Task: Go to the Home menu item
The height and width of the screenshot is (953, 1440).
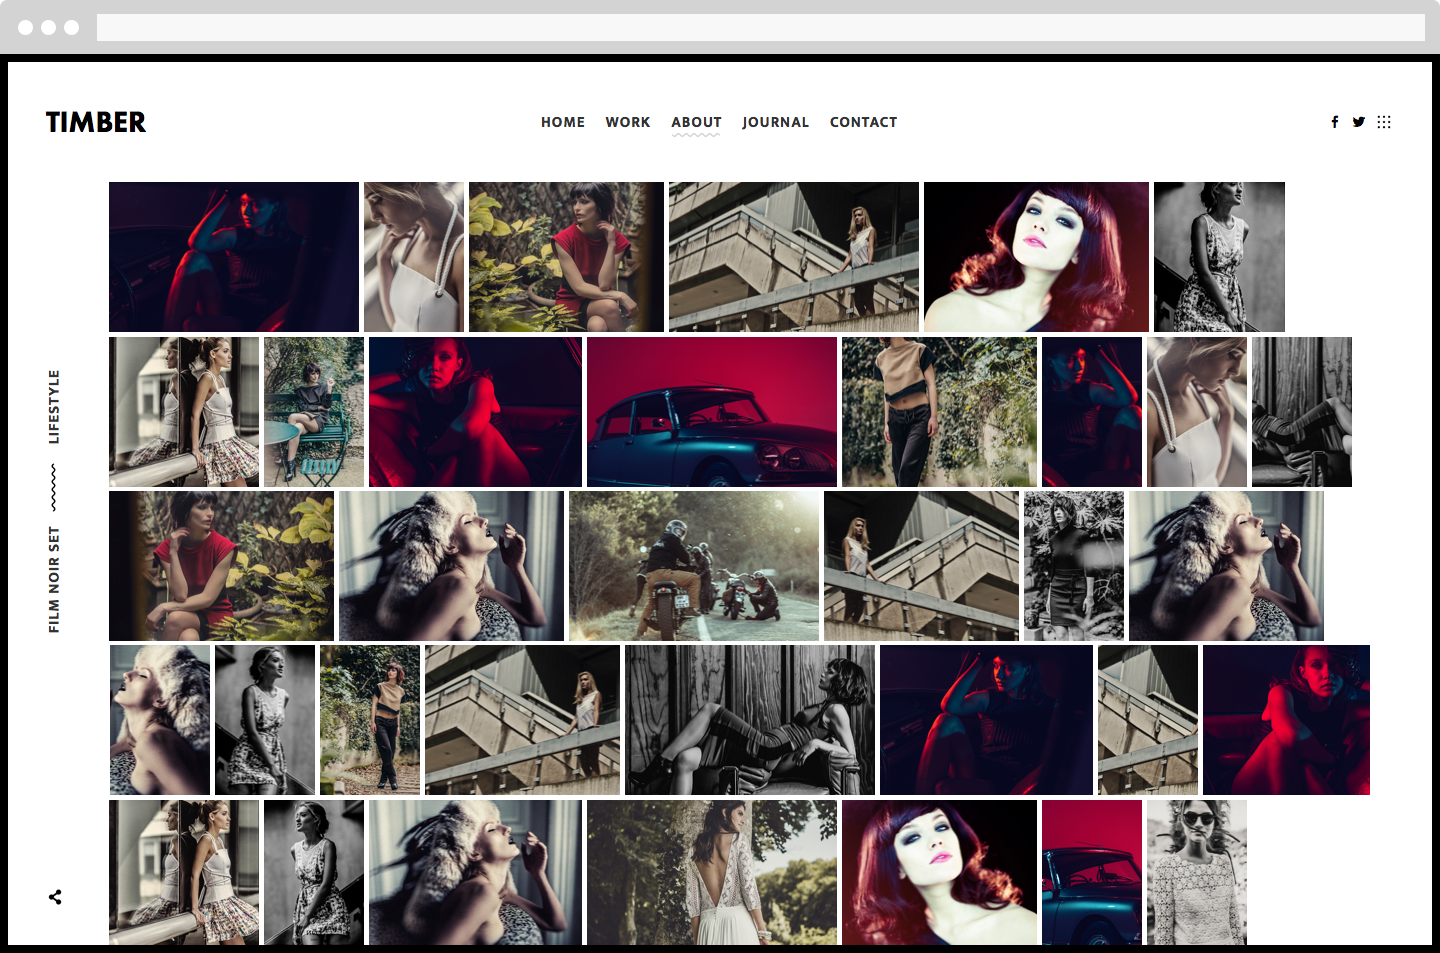Action: (x=563, y=122)
